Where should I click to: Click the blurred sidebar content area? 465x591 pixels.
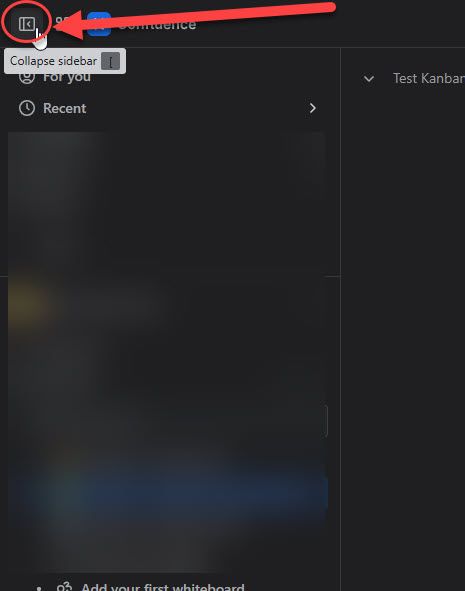(x=168, y=351)
